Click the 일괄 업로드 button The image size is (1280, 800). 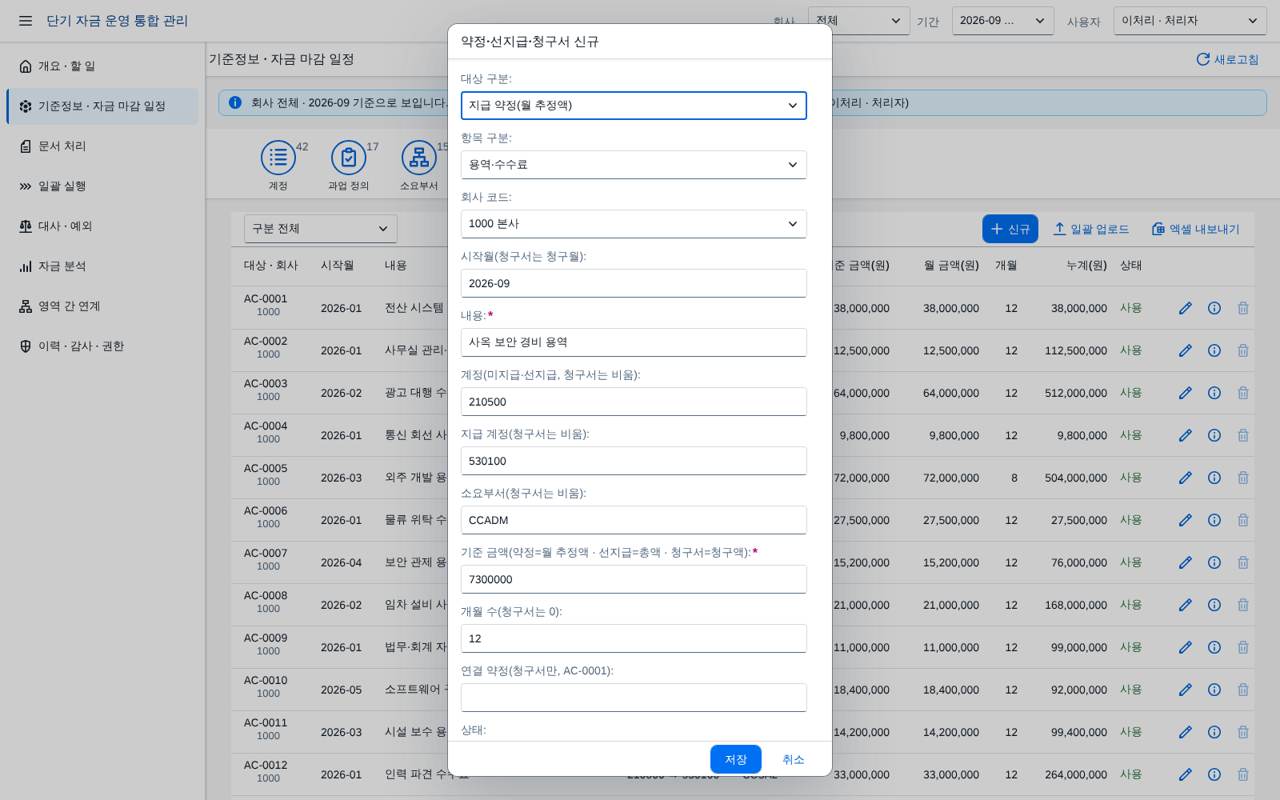click(x=1091, y=229)
